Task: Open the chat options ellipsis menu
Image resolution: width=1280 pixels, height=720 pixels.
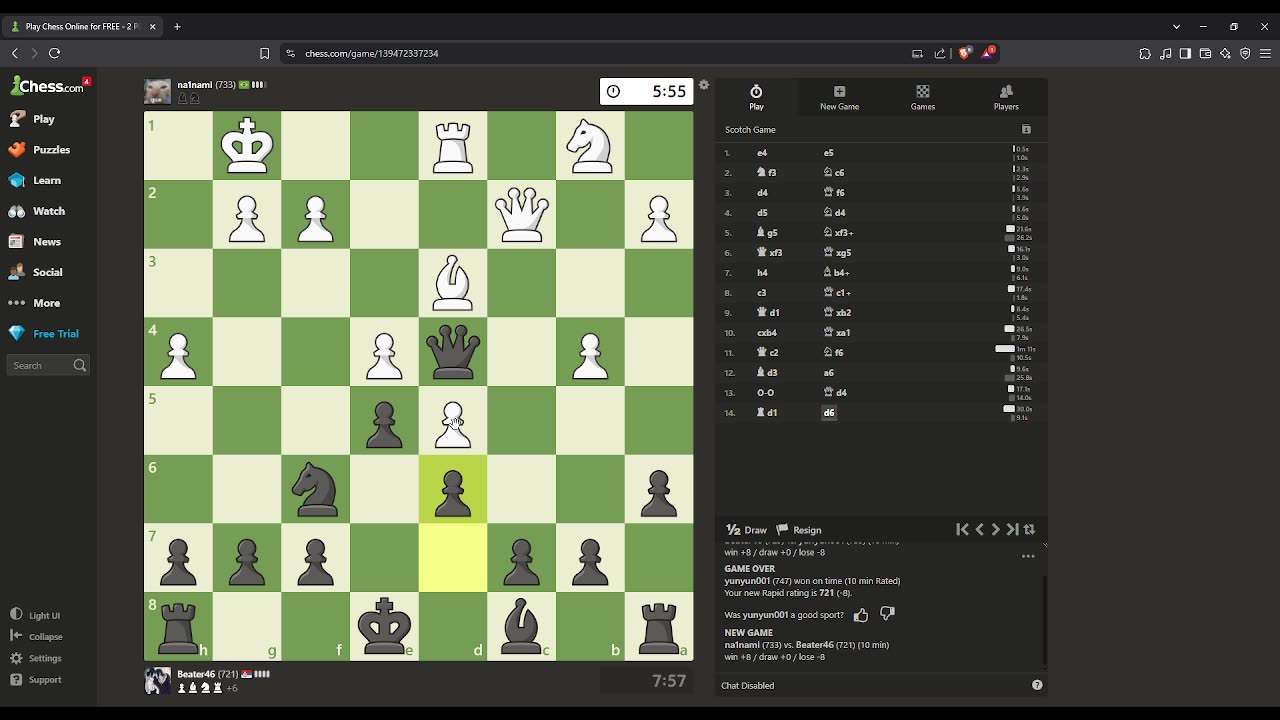Action: tap(1028, 557)
